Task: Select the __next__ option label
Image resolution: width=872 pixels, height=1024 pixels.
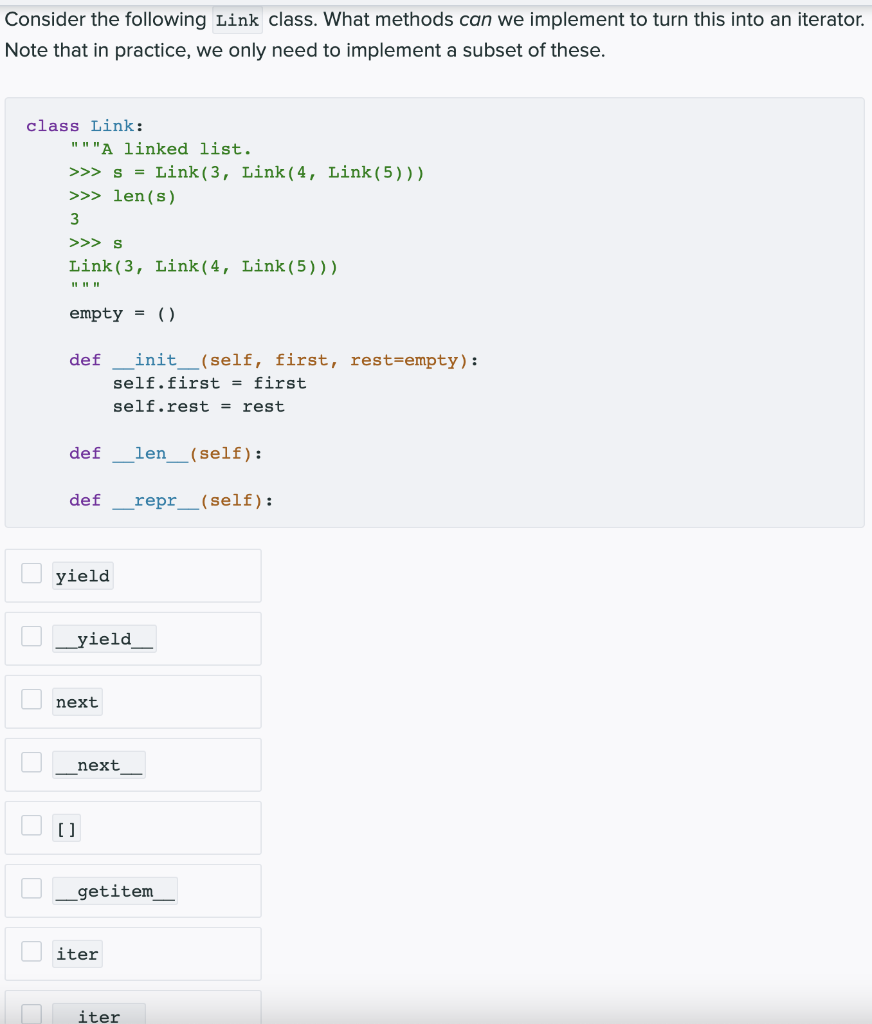Action: click(98, 764)
